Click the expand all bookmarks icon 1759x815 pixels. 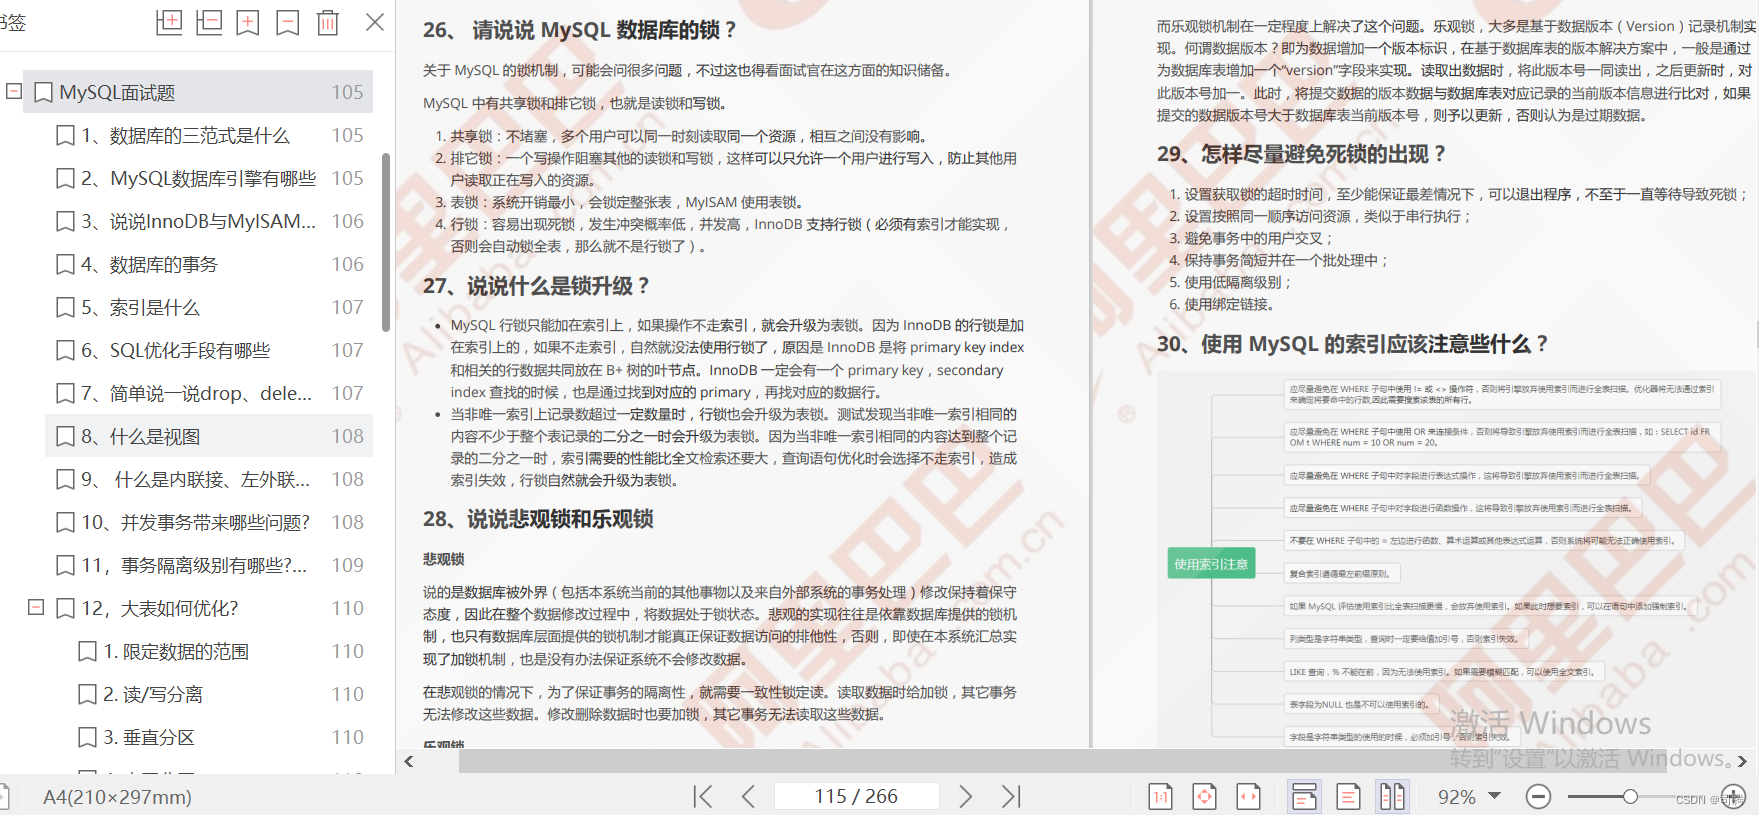tap(169, 22)
